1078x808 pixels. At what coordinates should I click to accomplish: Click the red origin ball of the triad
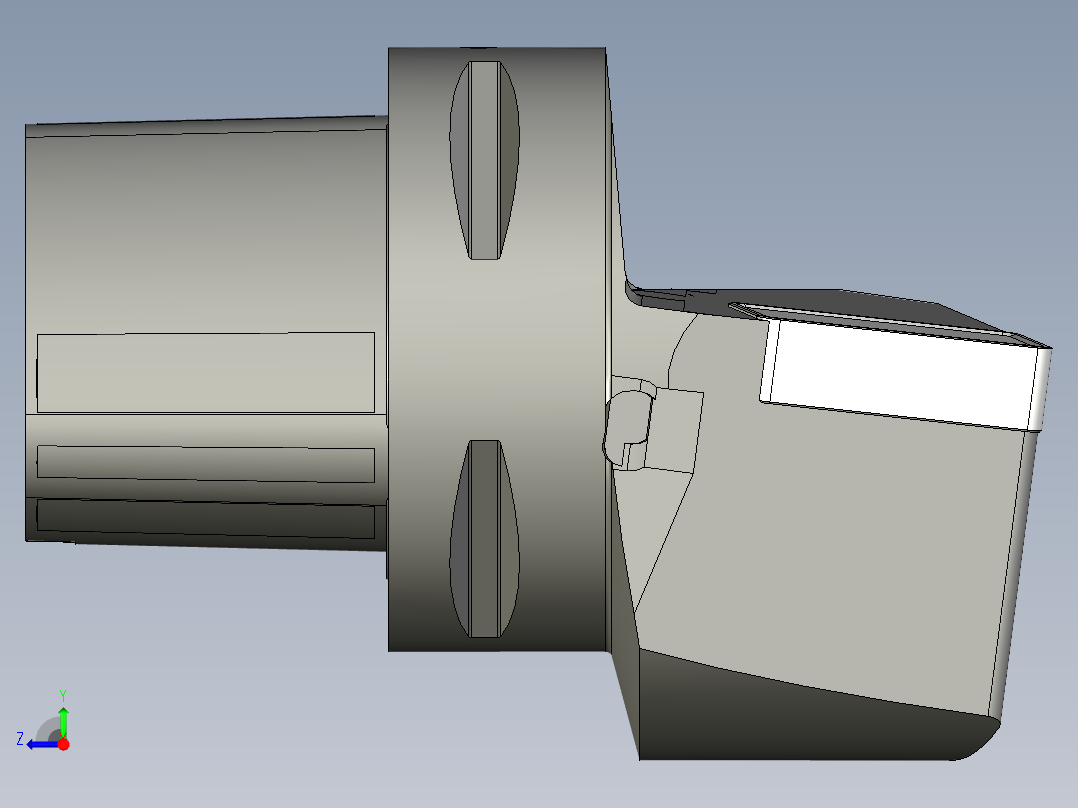[63, 744]
